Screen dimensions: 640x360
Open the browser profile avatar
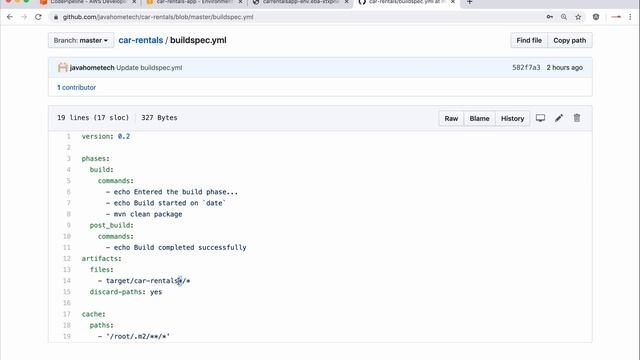pos(596,17)
